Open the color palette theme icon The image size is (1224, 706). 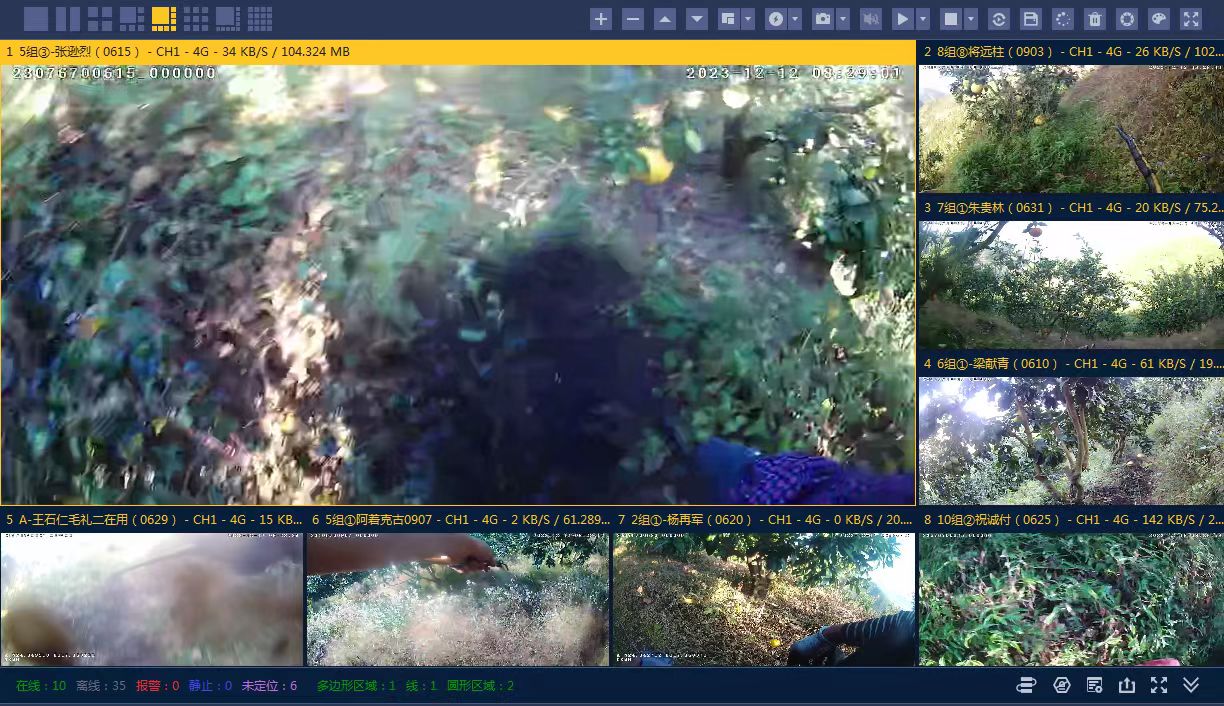(x=1159, y=19)
